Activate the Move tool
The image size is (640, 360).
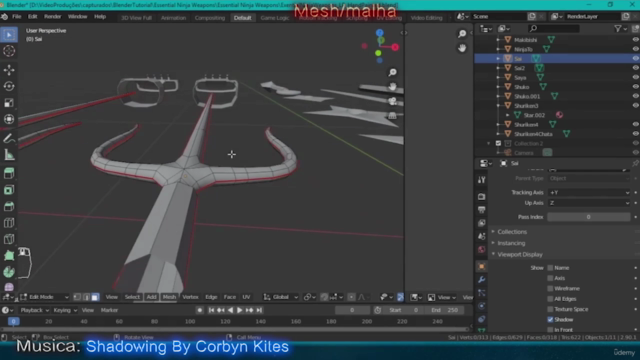point(9,70)
